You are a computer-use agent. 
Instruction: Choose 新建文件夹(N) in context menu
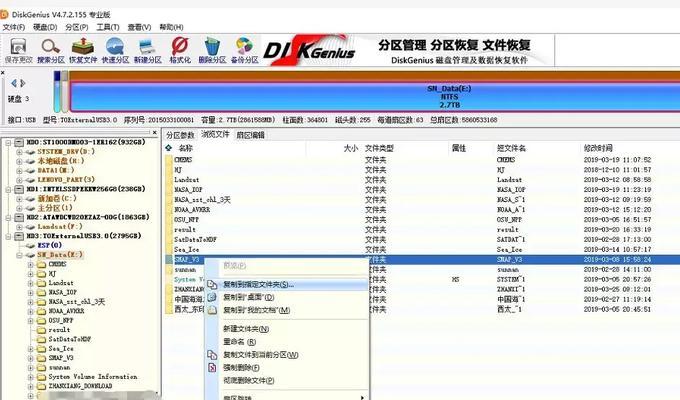[x=287, y=329]
